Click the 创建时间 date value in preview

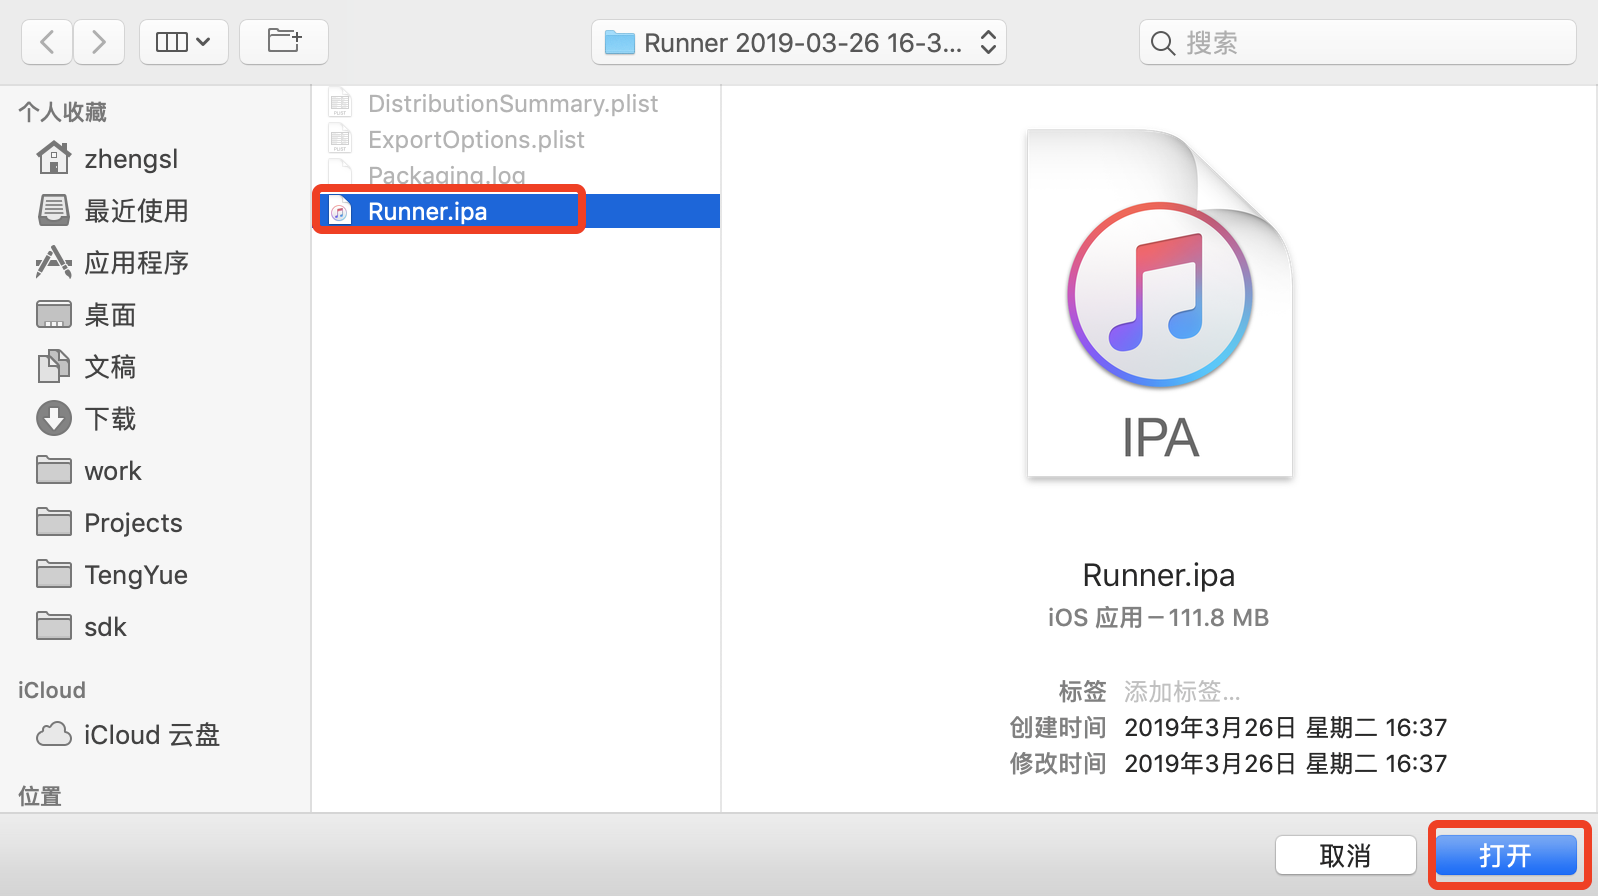[1286, 727]
